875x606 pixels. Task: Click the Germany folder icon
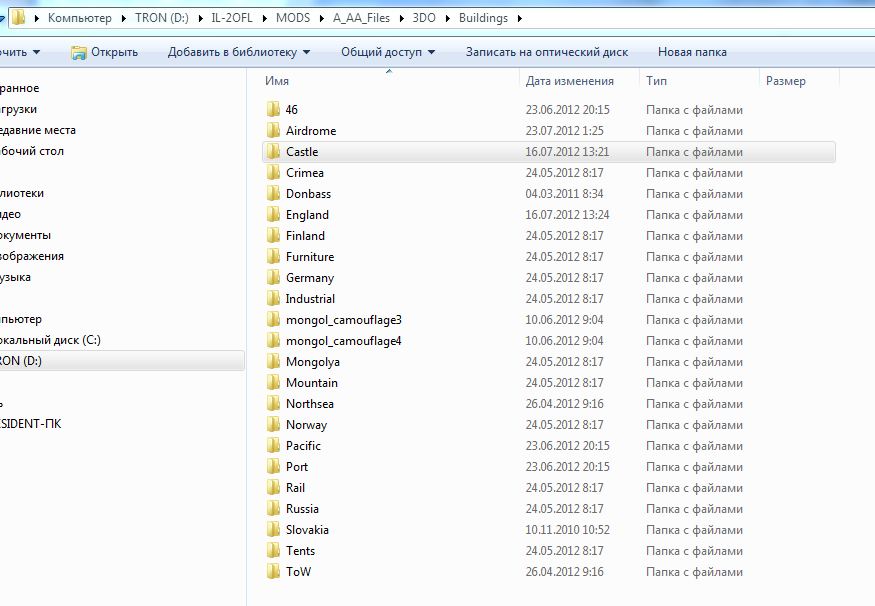[273, 278]
